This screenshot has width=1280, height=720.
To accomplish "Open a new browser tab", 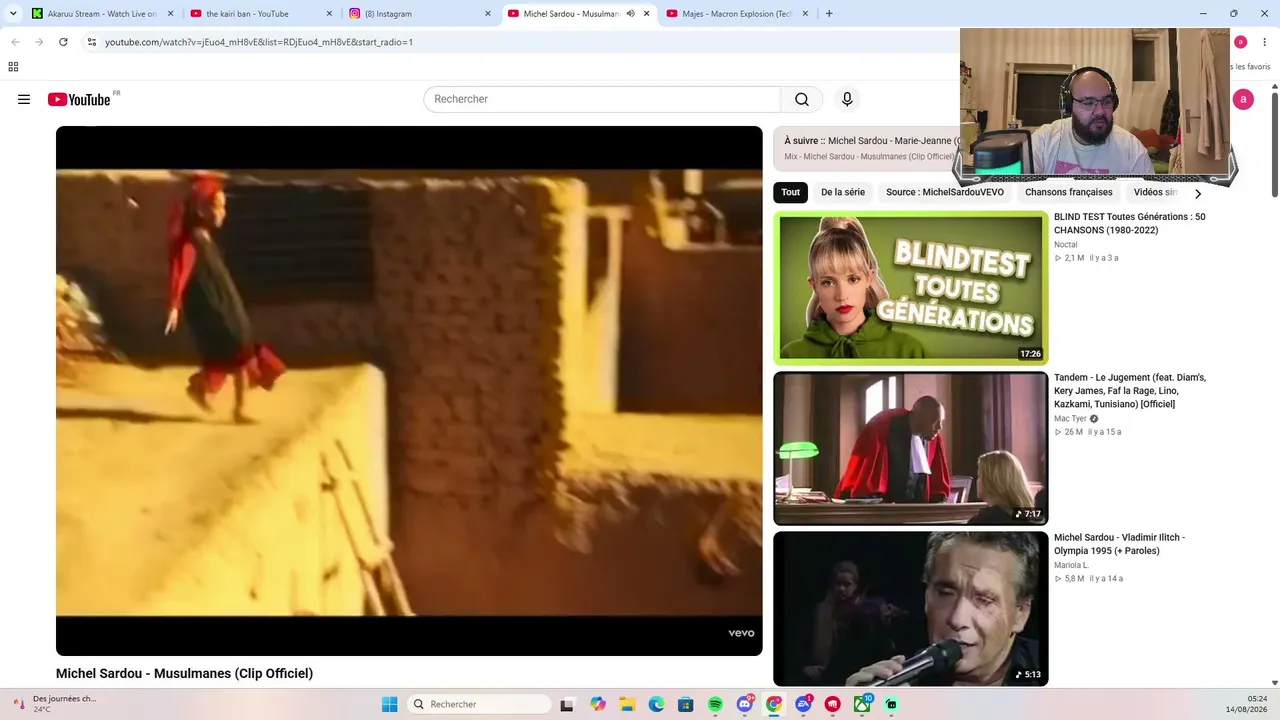I will pyautogui.click(x=829, y=14).
